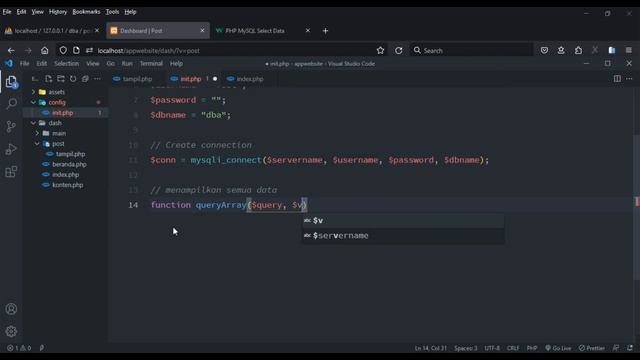
Task: Go back in Firefox
Action: tap(11, 51)
